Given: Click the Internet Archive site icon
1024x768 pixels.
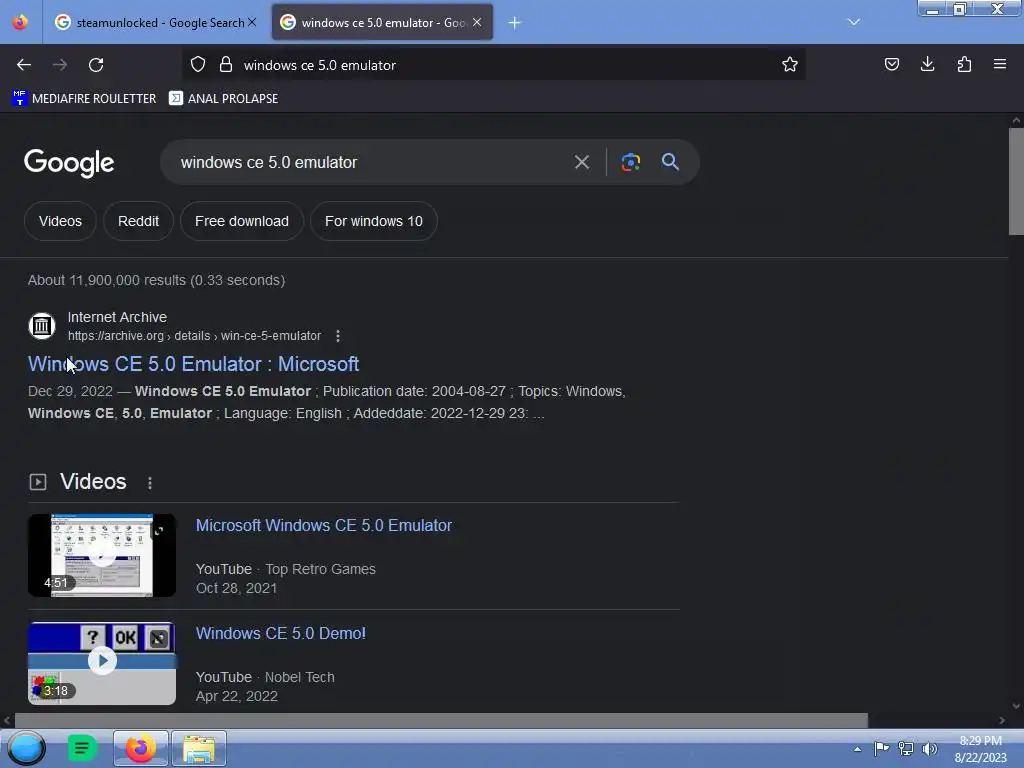Looking at the screenshot, I should (x=42, y=326).
